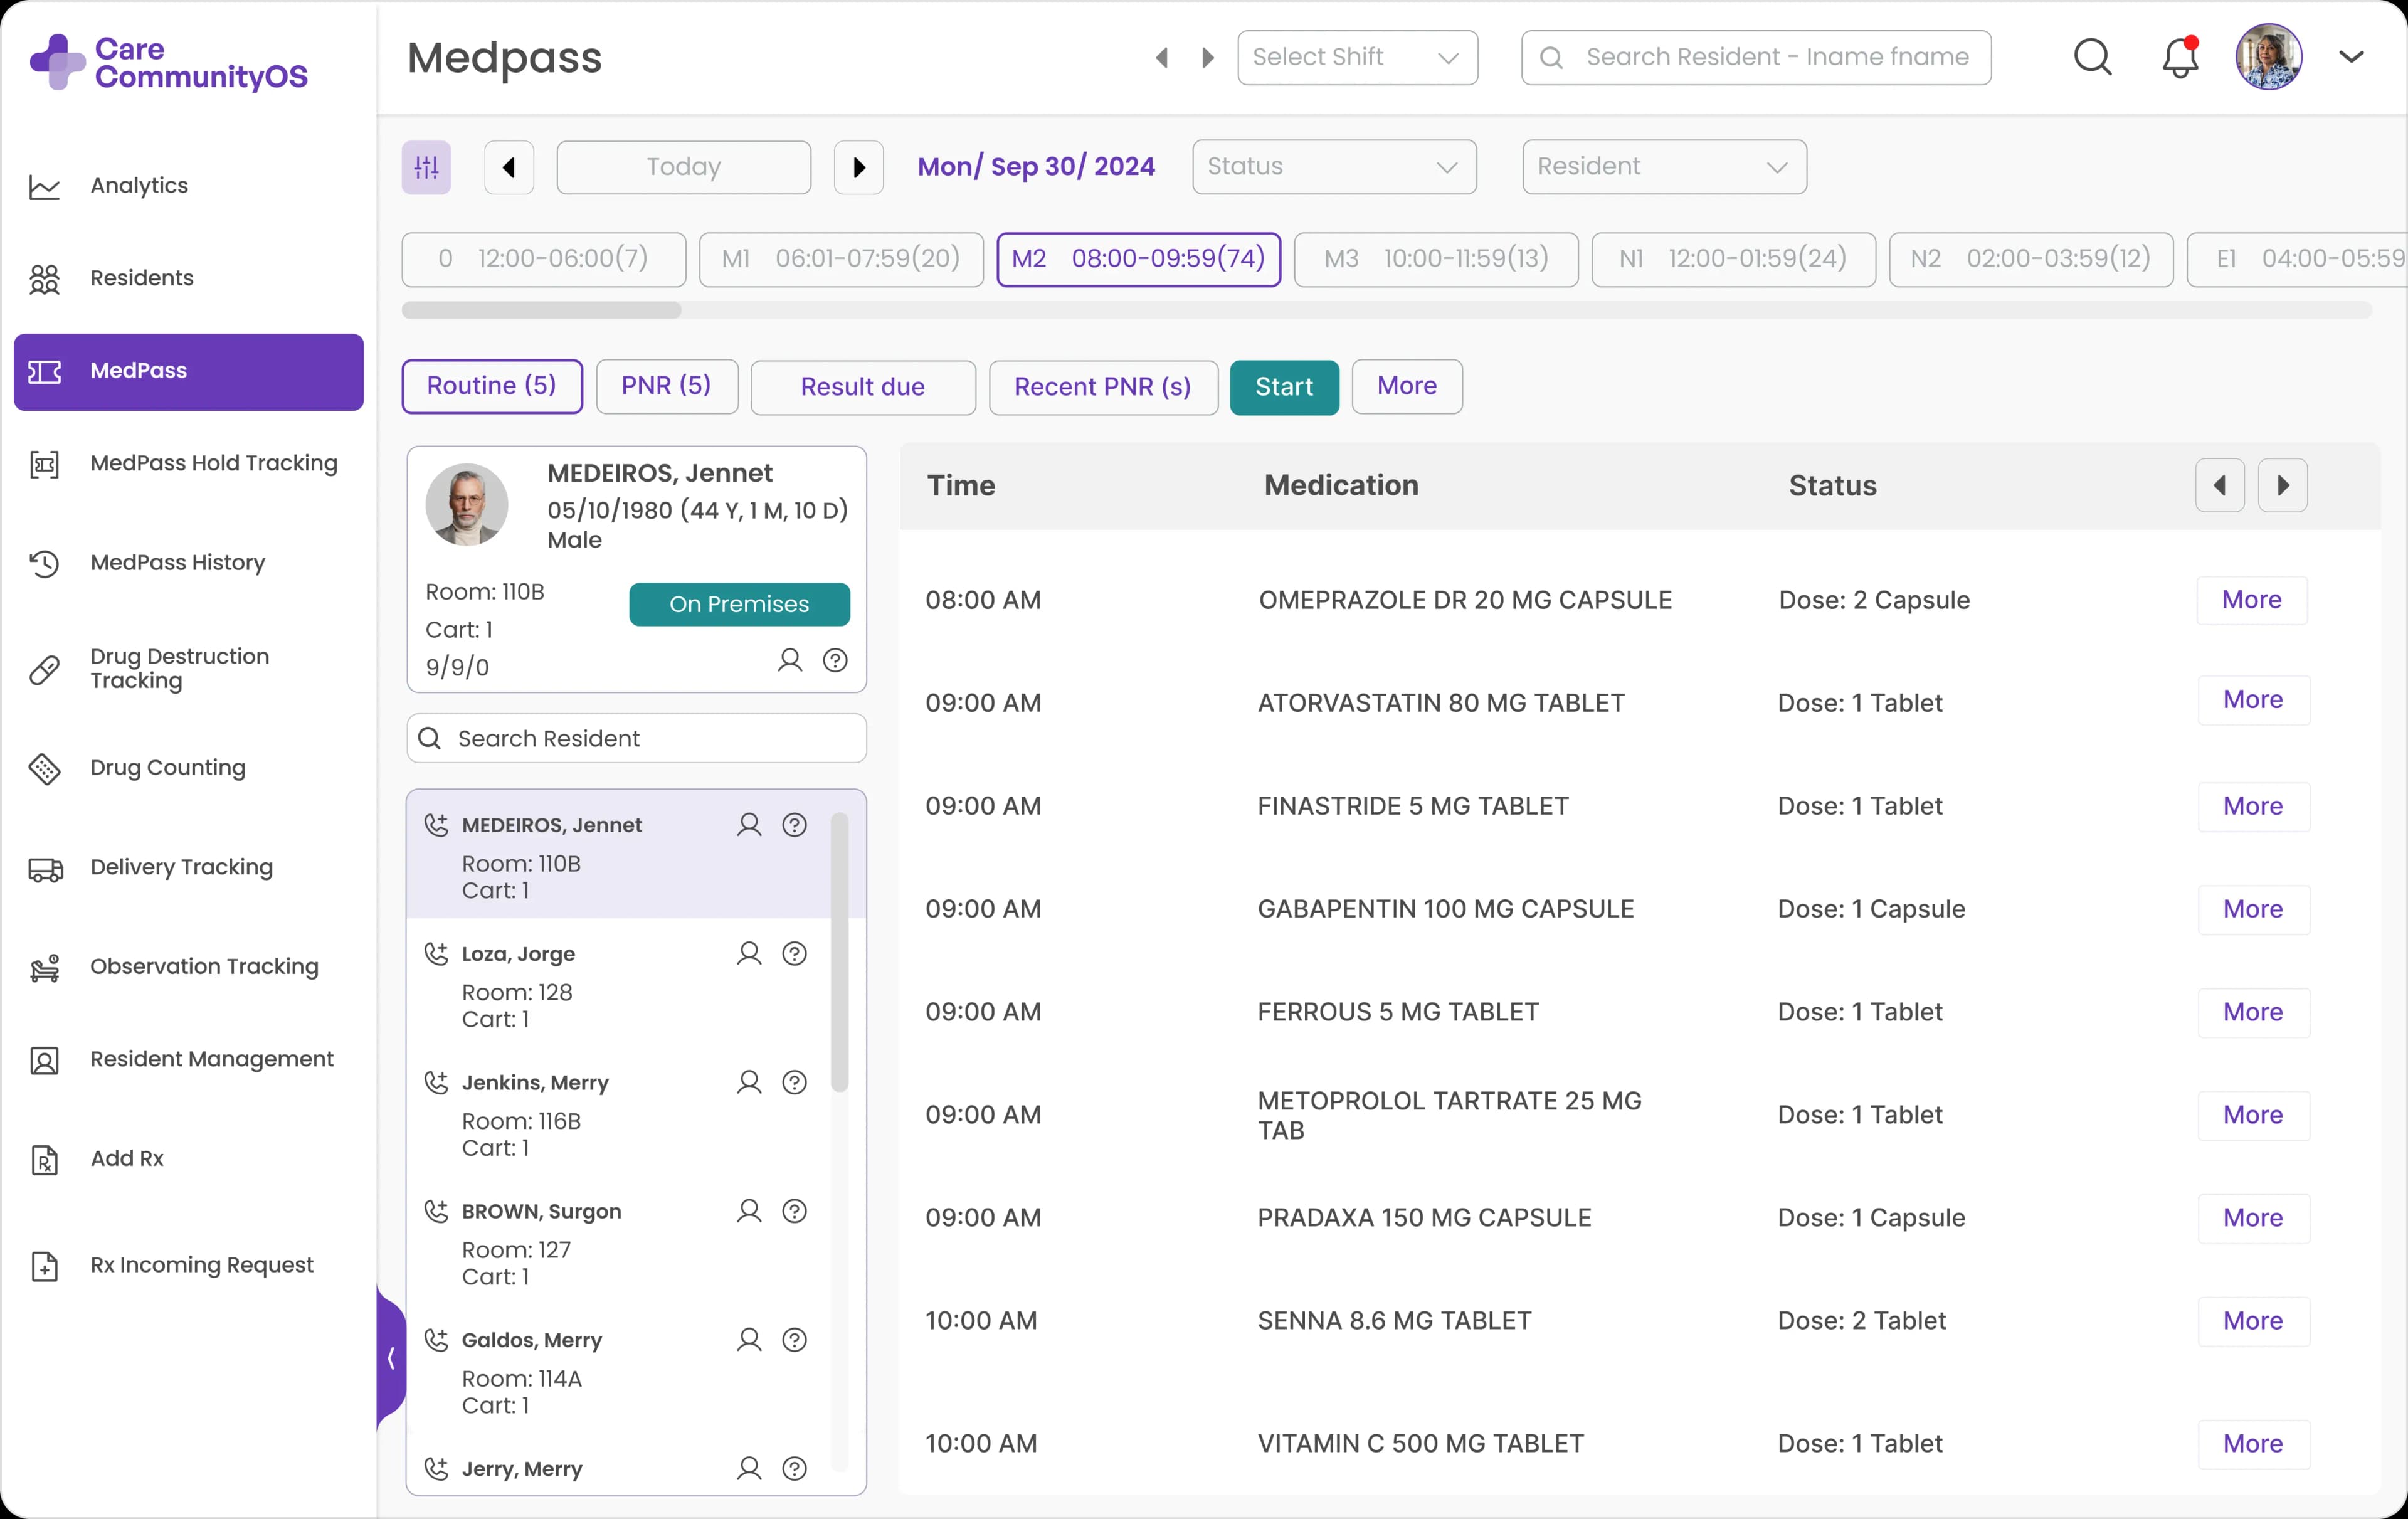
Task: Select the N2 02:00-03:59(12) time slot
Action: pyautogui.click(x=2031, y=259)
